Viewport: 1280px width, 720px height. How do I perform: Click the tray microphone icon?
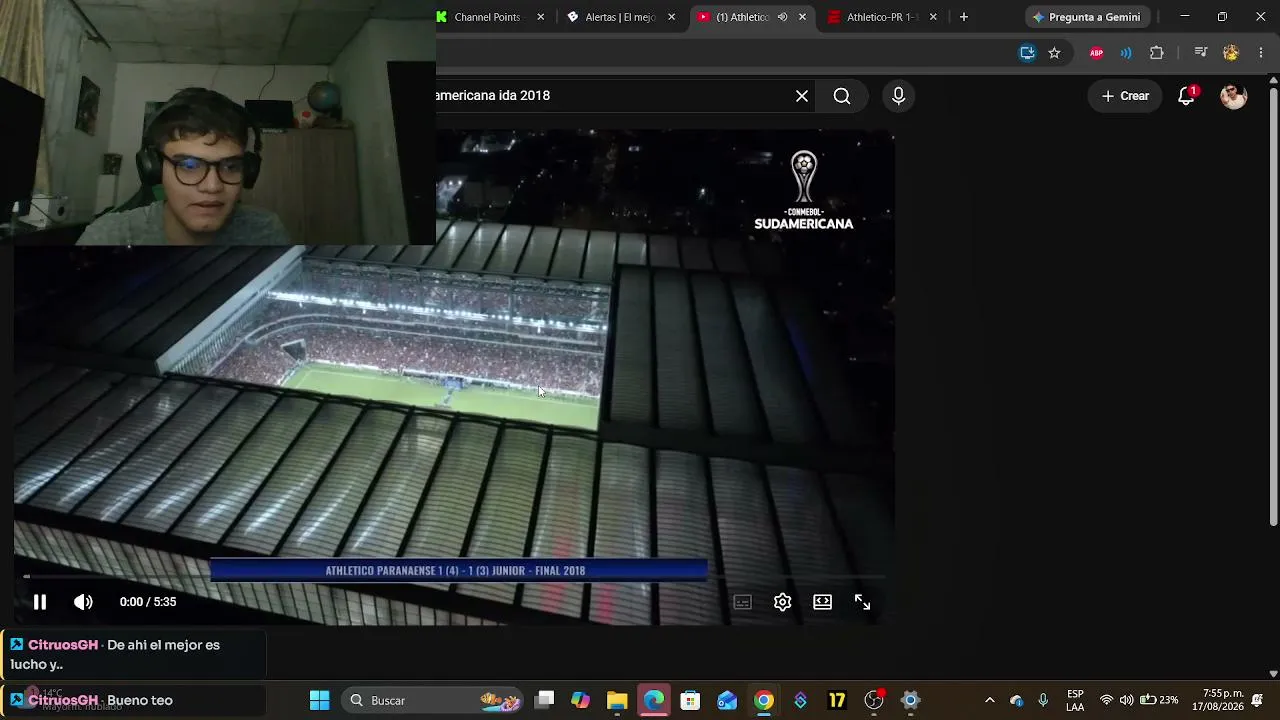pos(1043,700)
